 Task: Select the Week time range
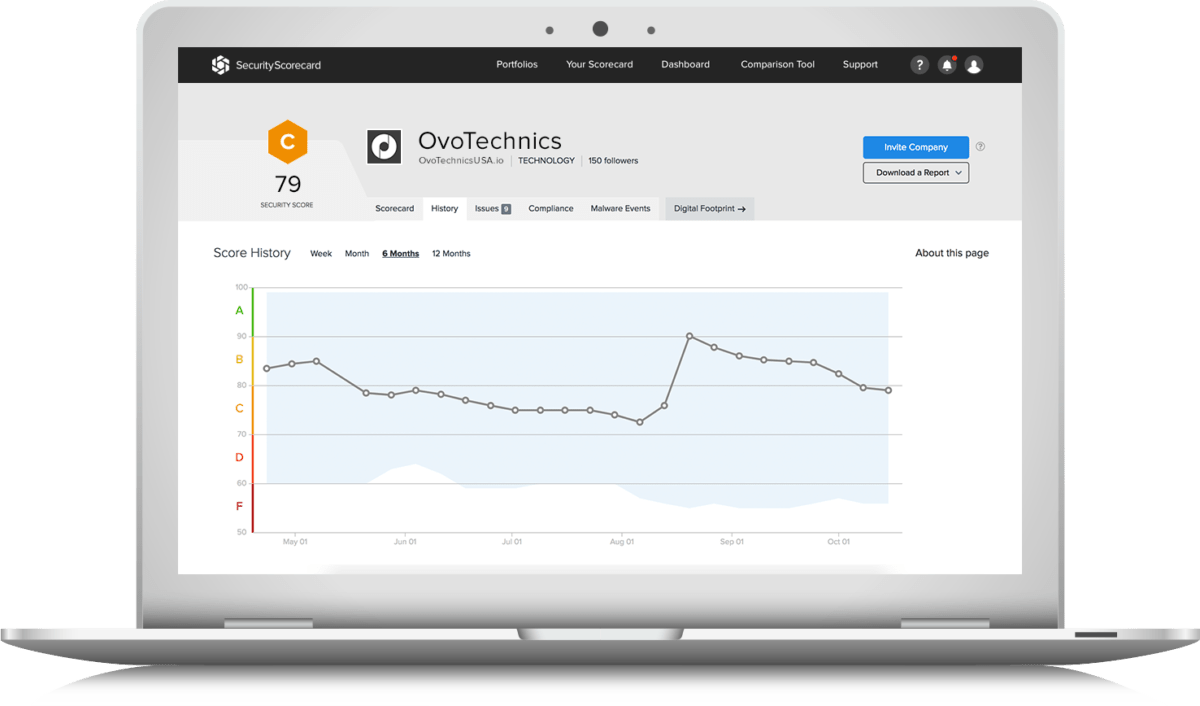(x=321, y=254)
